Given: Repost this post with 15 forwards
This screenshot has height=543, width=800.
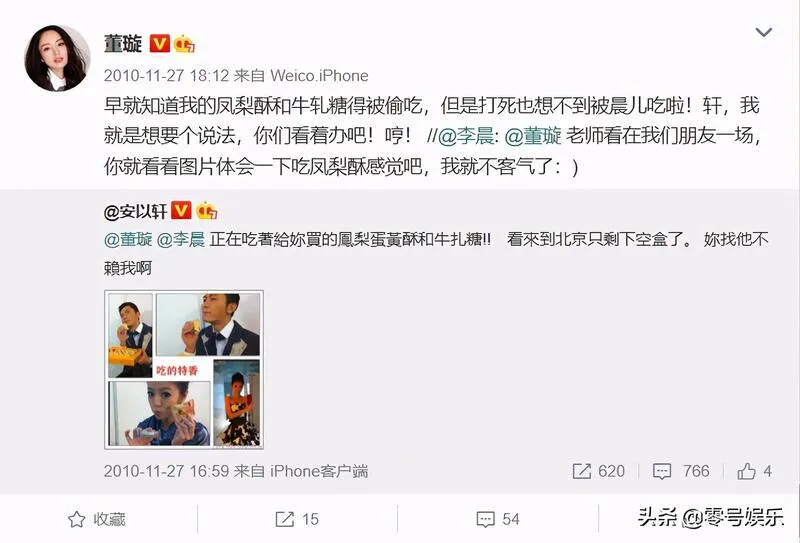Looking at the screenshot, I should tap(297, 520).
